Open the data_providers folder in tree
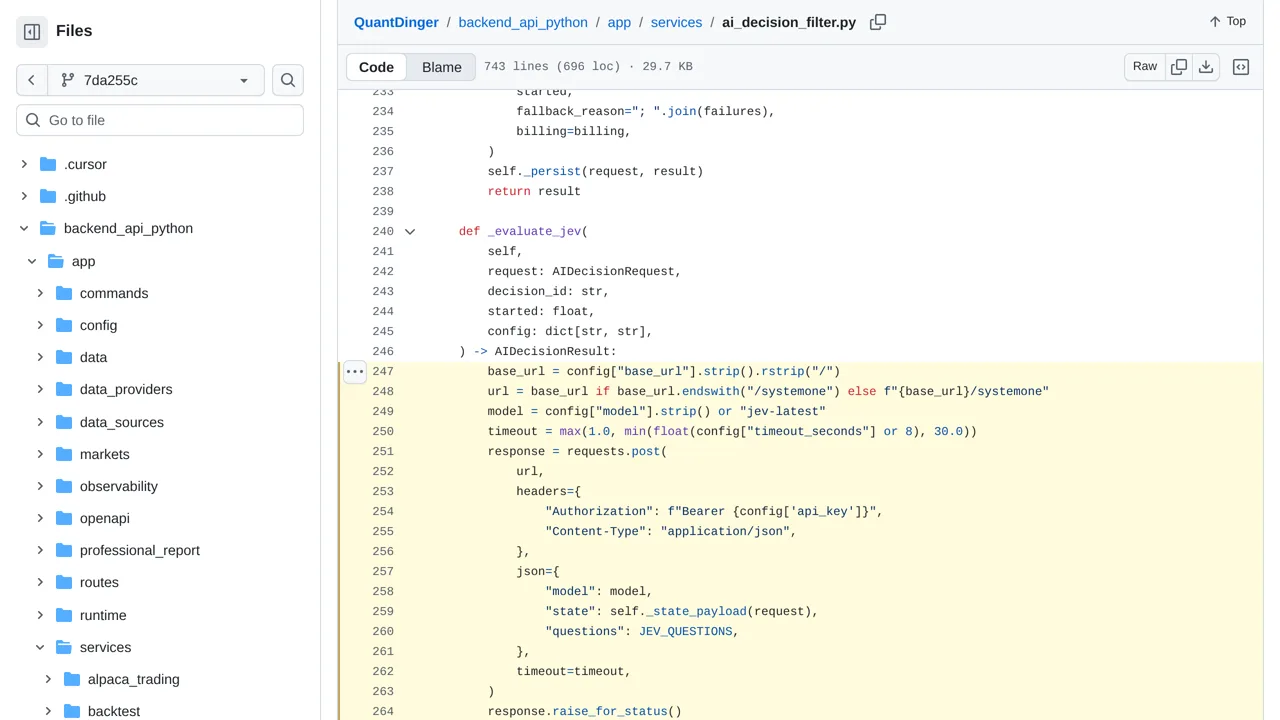Viewport: 1280px width, 720px height. click(126, 389)
